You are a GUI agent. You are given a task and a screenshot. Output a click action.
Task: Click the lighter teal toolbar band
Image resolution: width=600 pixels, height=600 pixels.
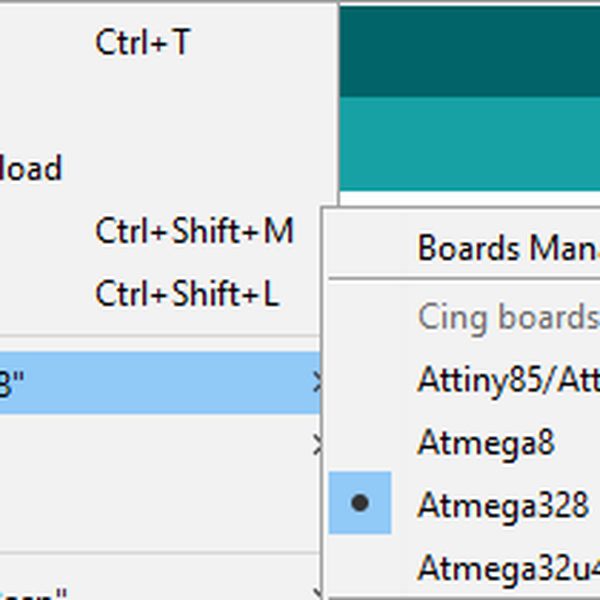coord(470,143)
